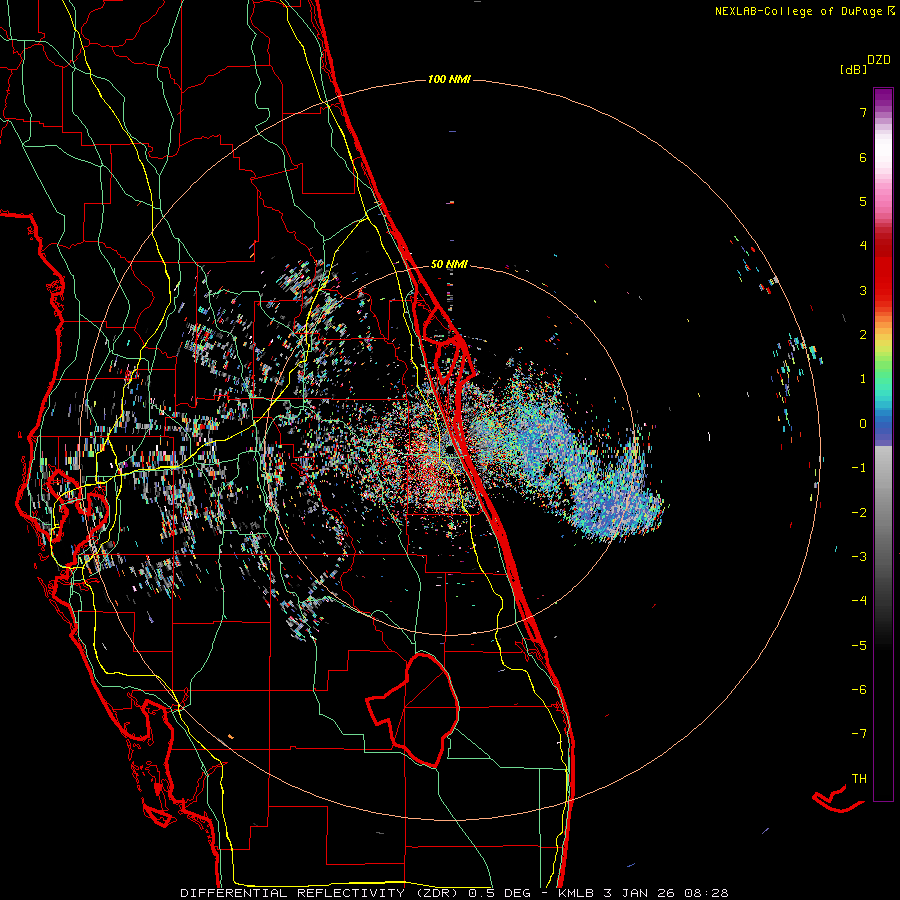Click the 7 value on the color scale
The width and height of the screenshot is (900, 900).
(x=863, y=112)
